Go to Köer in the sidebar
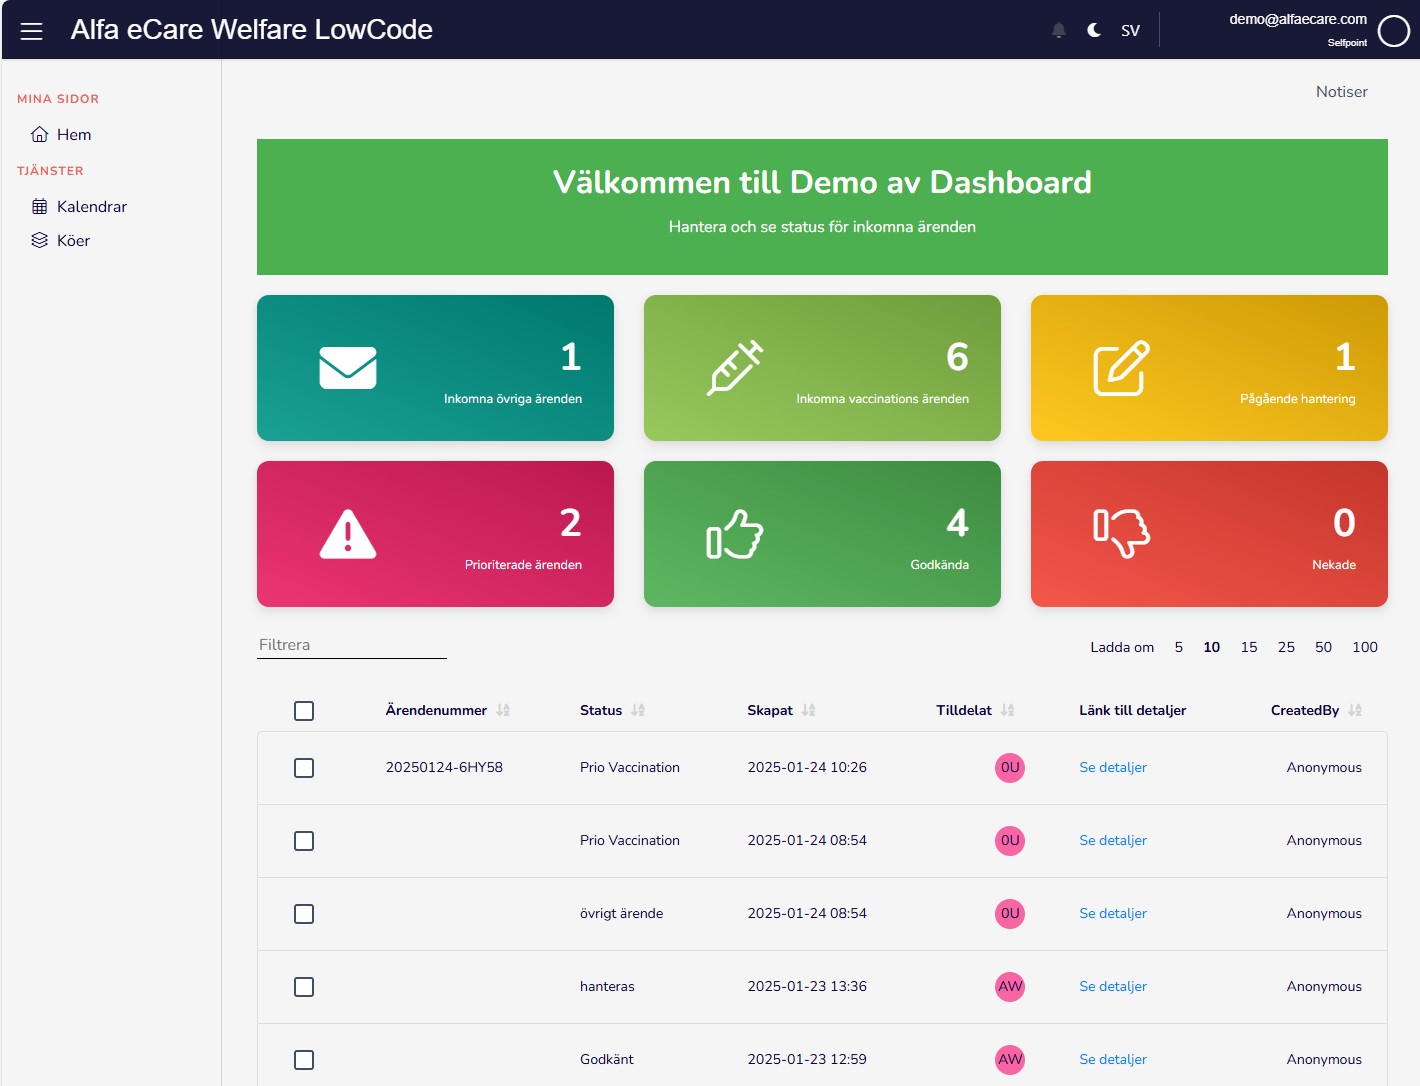The image size is (1420, 1086). pyautogui.click(x=73, y=241)
